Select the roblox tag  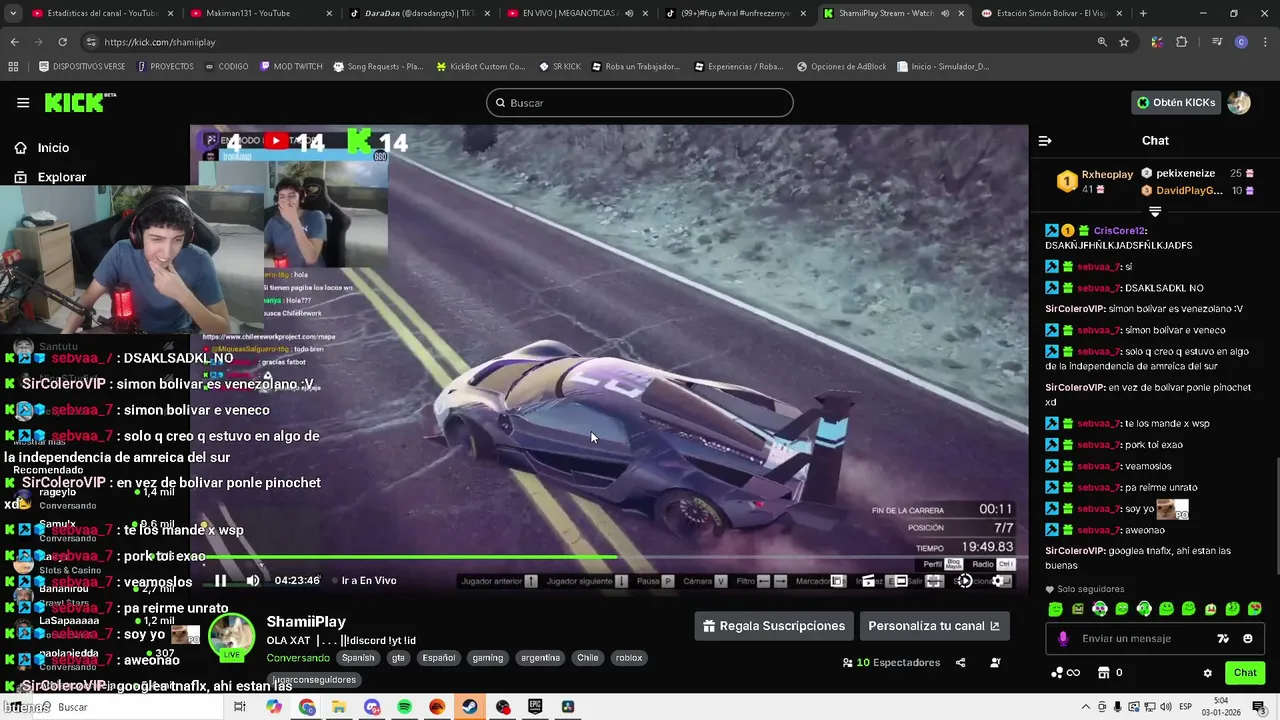629,658
